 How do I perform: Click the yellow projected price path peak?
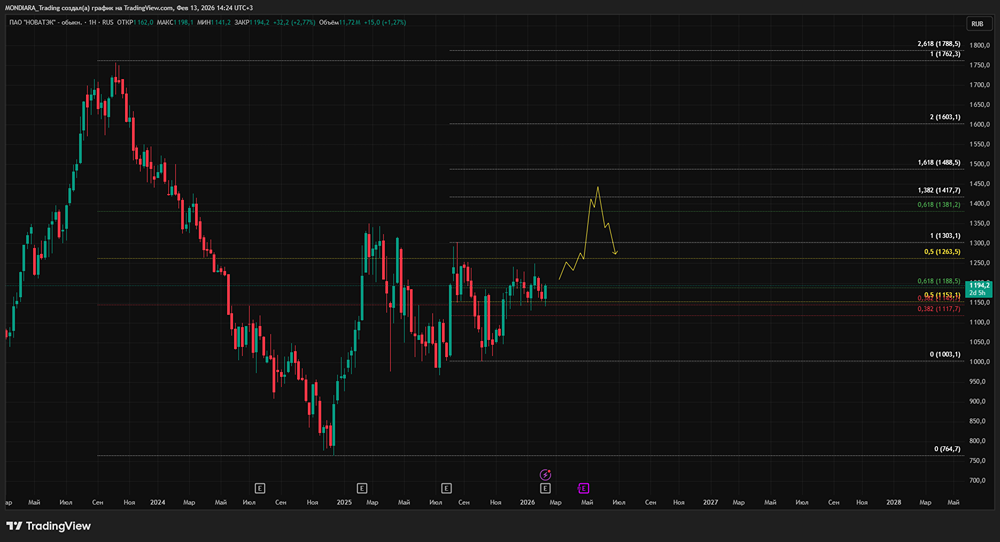(598, 187)
